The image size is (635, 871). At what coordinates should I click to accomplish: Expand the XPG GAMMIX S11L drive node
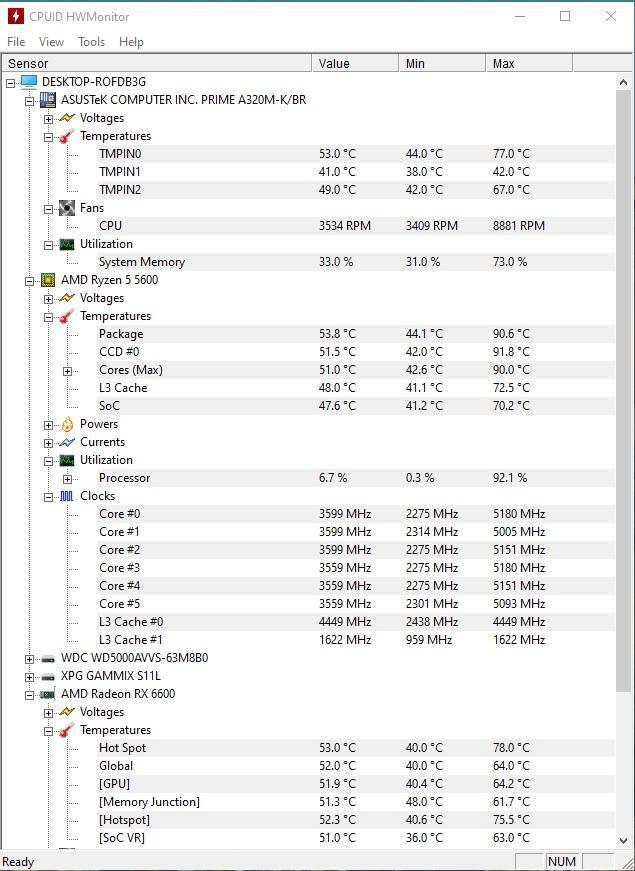29,677
